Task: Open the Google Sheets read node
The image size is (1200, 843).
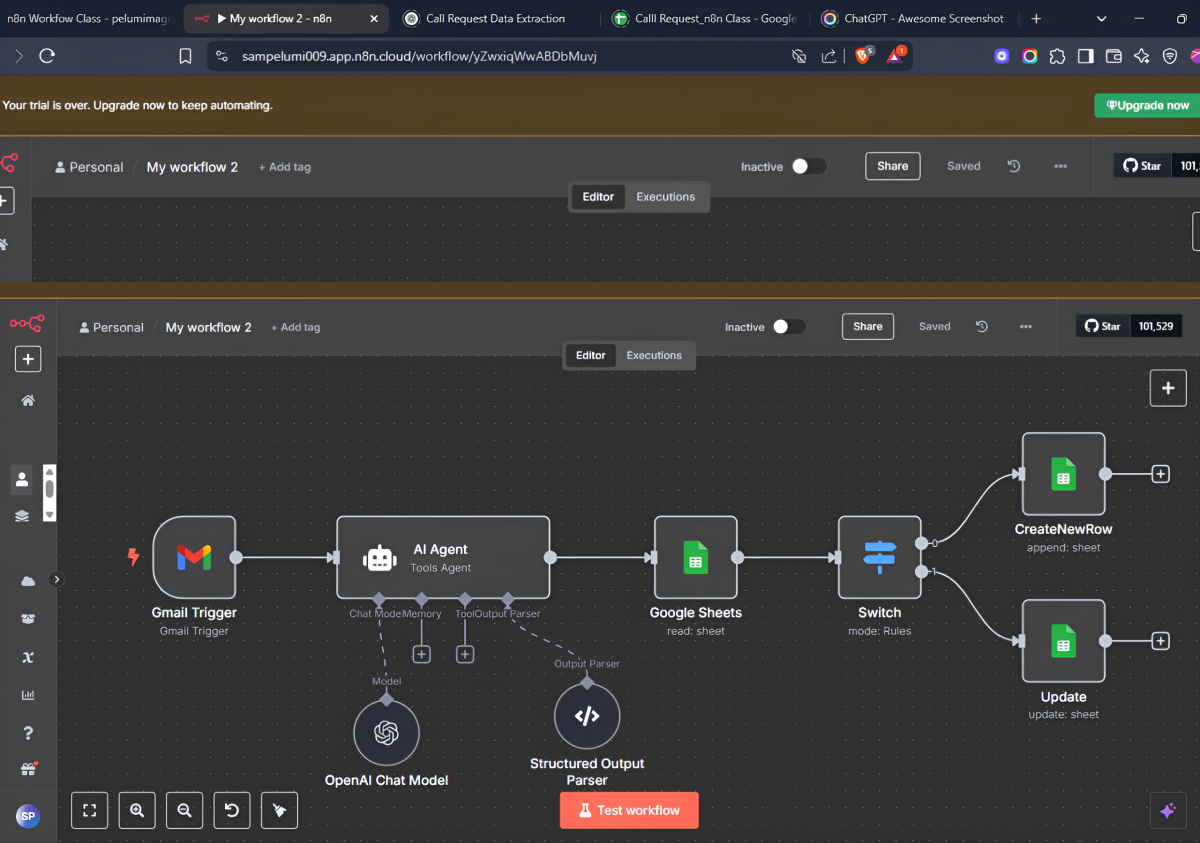Action: click(695, 557)
